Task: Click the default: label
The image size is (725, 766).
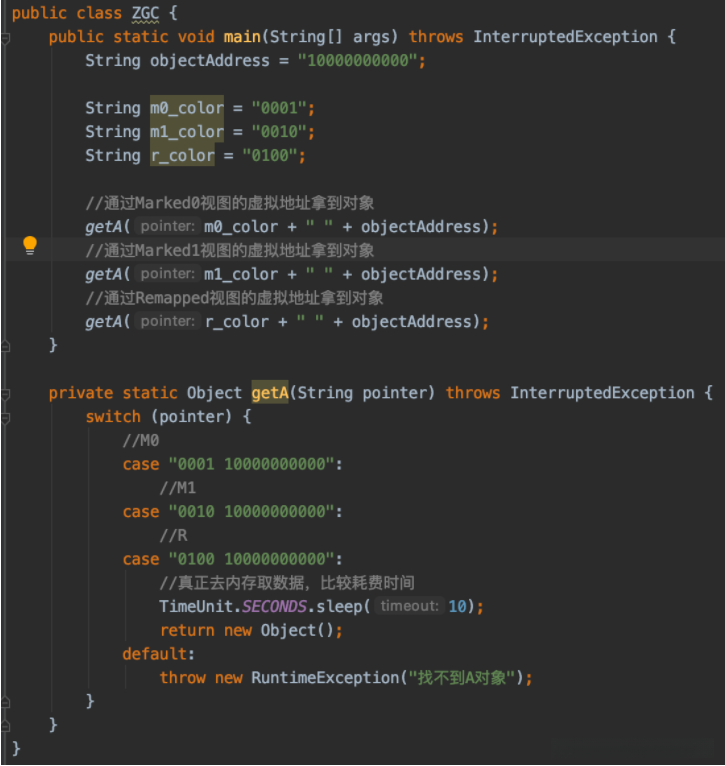Action: coord(159,654)
